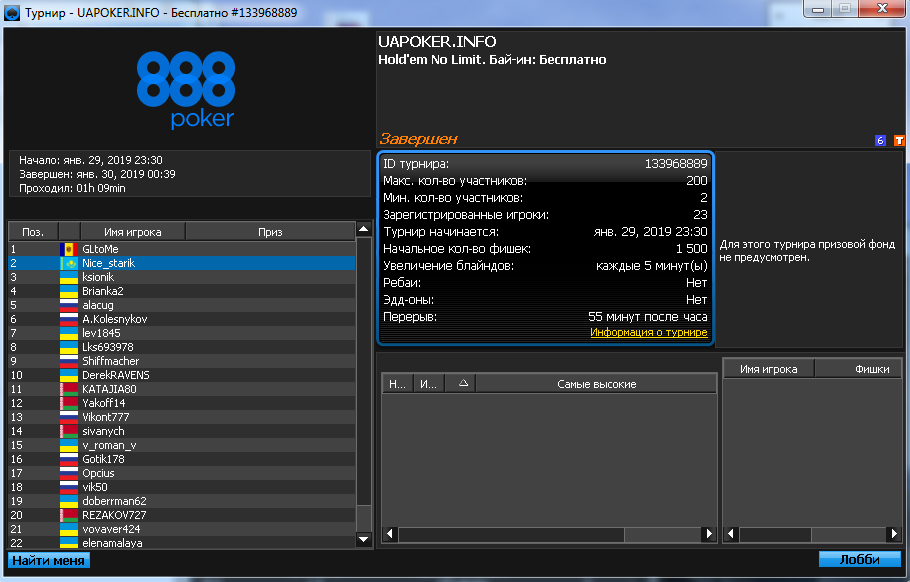This screenshot has height=582, width=910.
Task: Sort the results list by 'Имя игрока' header
Action: tap(133, 232)
